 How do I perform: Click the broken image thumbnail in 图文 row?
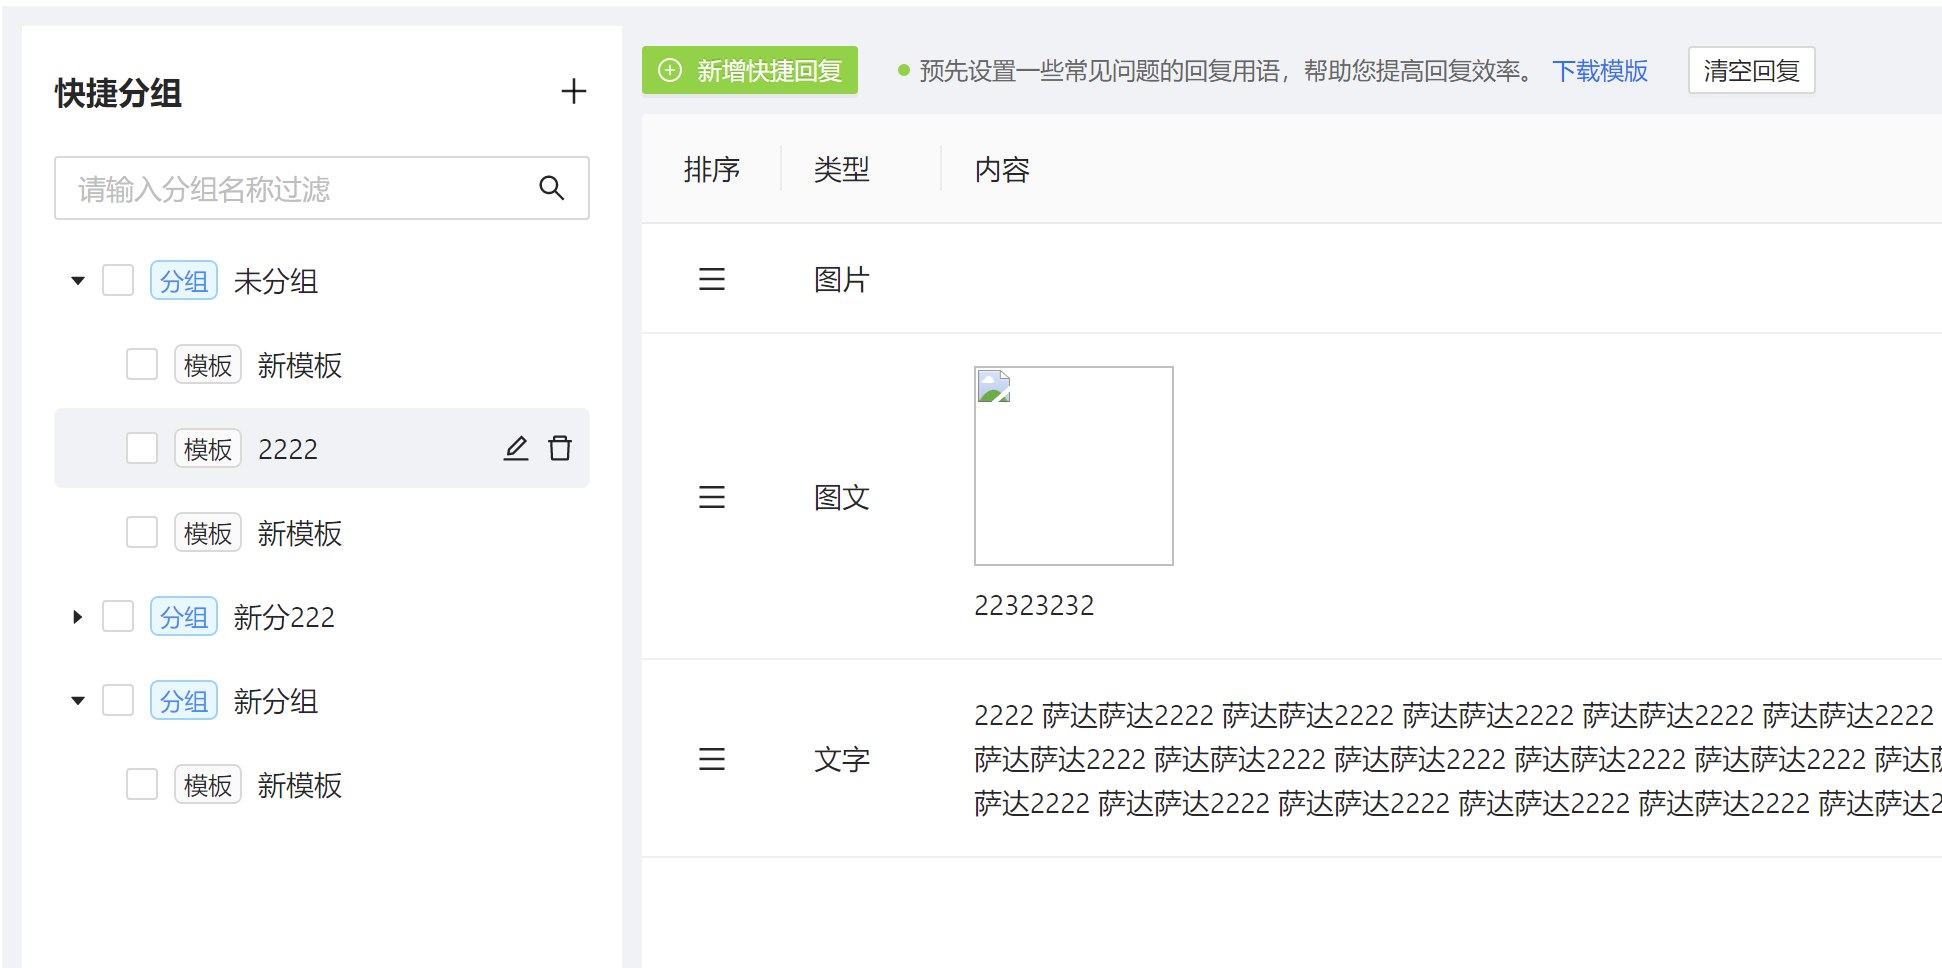point(1073,466)
